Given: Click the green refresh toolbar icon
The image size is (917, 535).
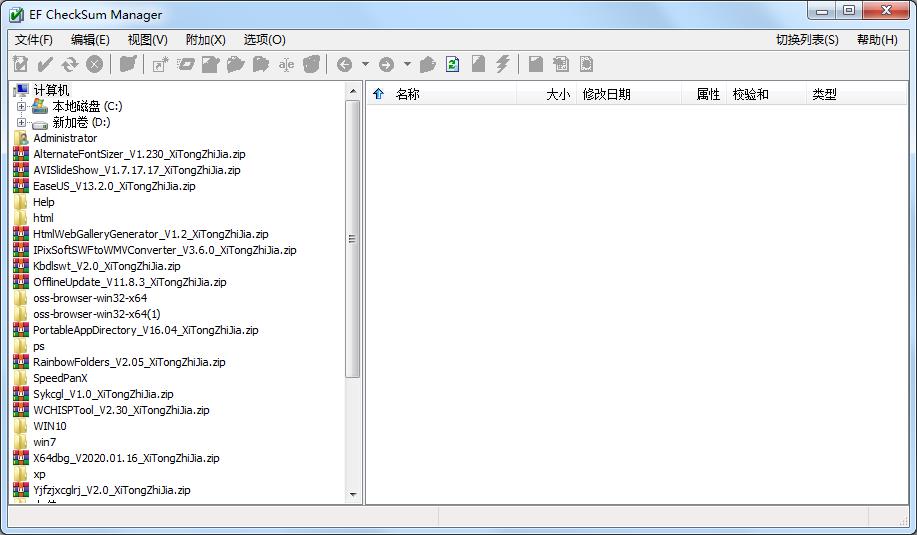Looking at the screenshot, I should point(452,64).
